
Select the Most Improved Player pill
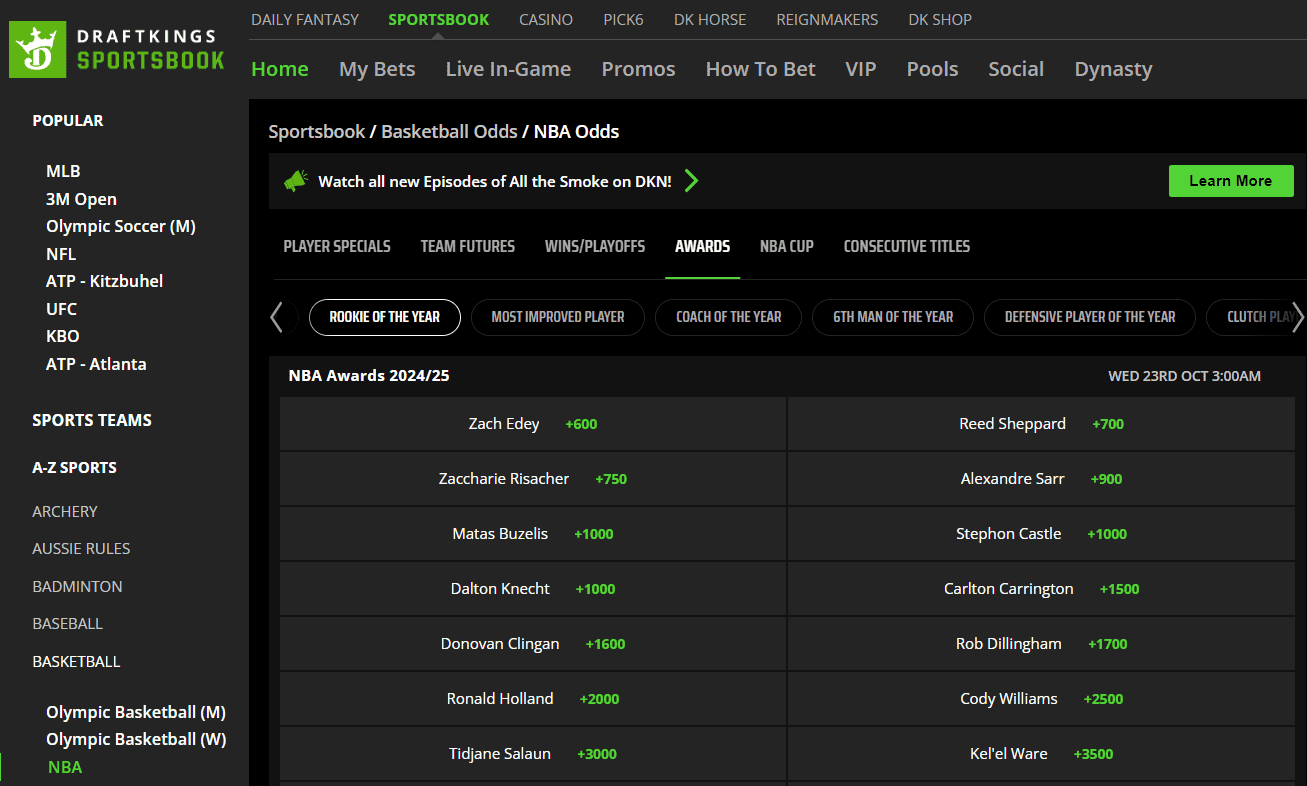pos(558,317)
